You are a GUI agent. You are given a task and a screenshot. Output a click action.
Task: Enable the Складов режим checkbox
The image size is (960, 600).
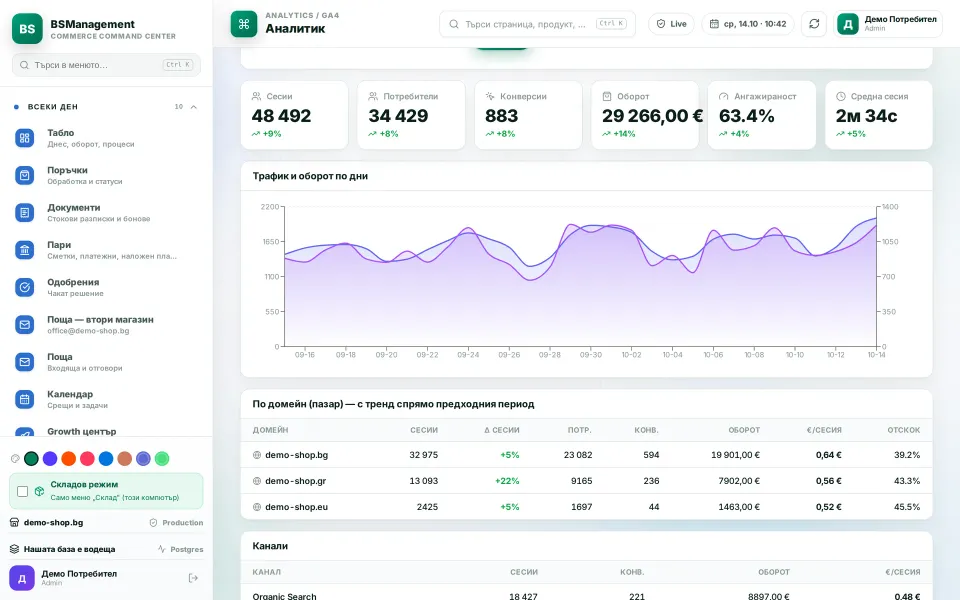click(x=23, y=492)
